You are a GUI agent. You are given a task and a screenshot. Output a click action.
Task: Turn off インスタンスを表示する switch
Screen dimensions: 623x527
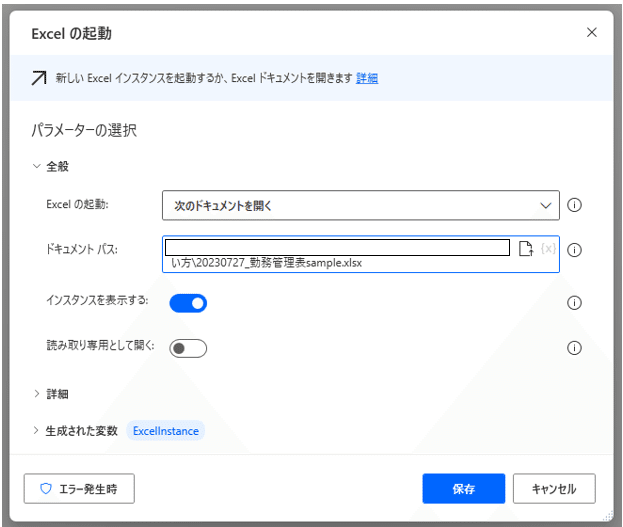[188, 303]
